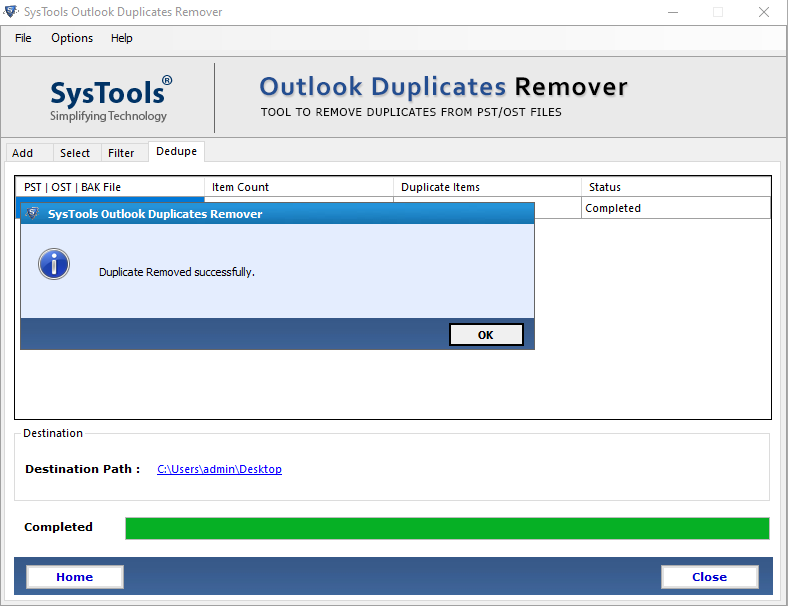Click the SysTools logo in banner
Viewport: 788px width, 606px height.
(110, 100)
